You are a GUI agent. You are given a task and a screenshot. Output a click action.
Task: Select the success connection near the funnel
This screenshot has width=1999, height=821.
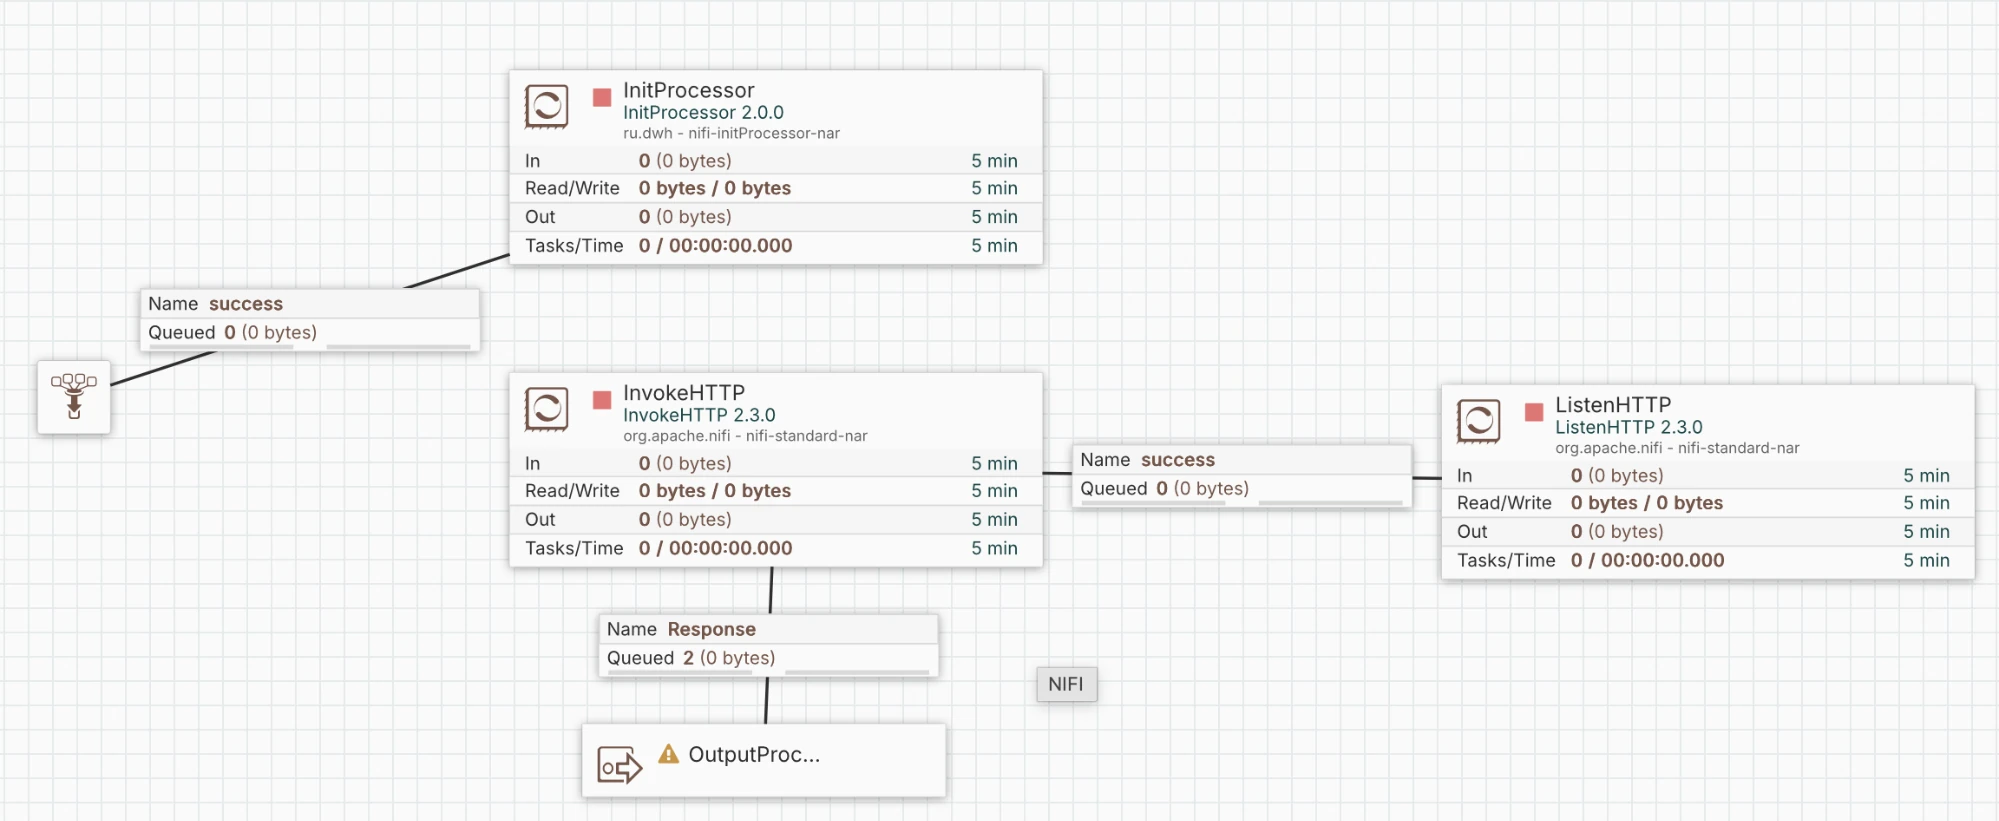tap(309, 319)
